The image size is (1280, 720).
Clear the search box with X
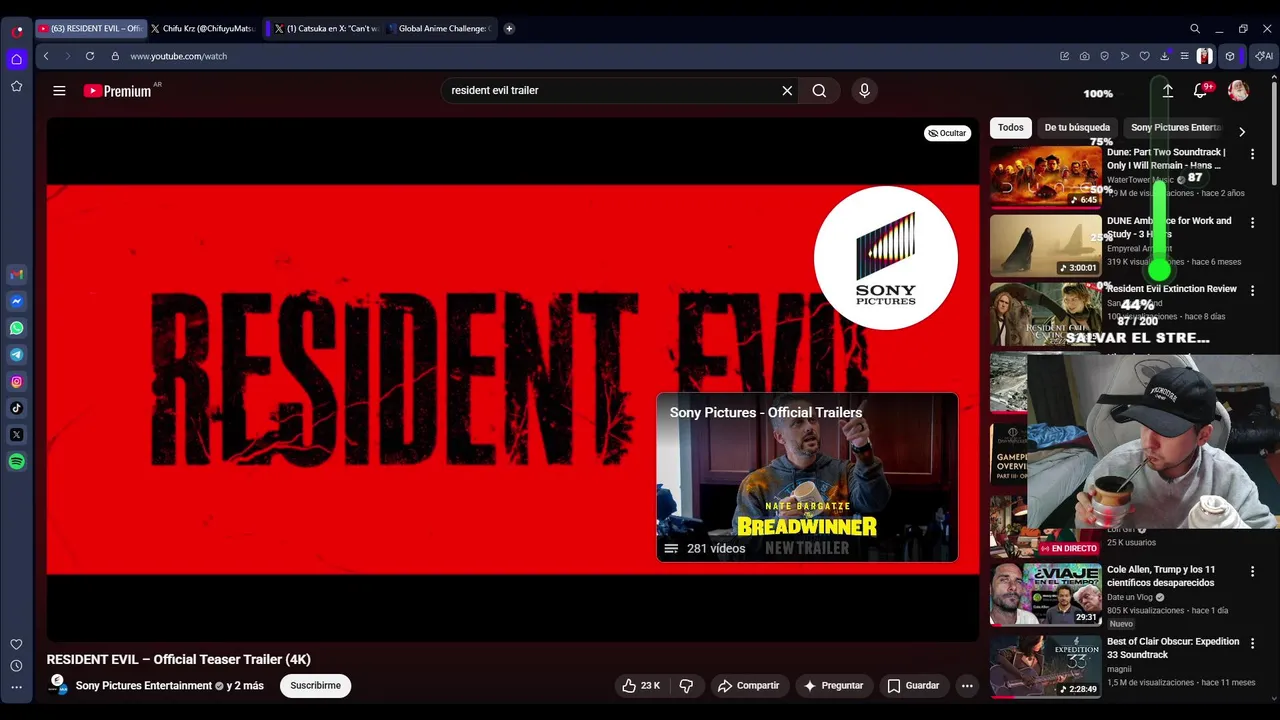787,90
